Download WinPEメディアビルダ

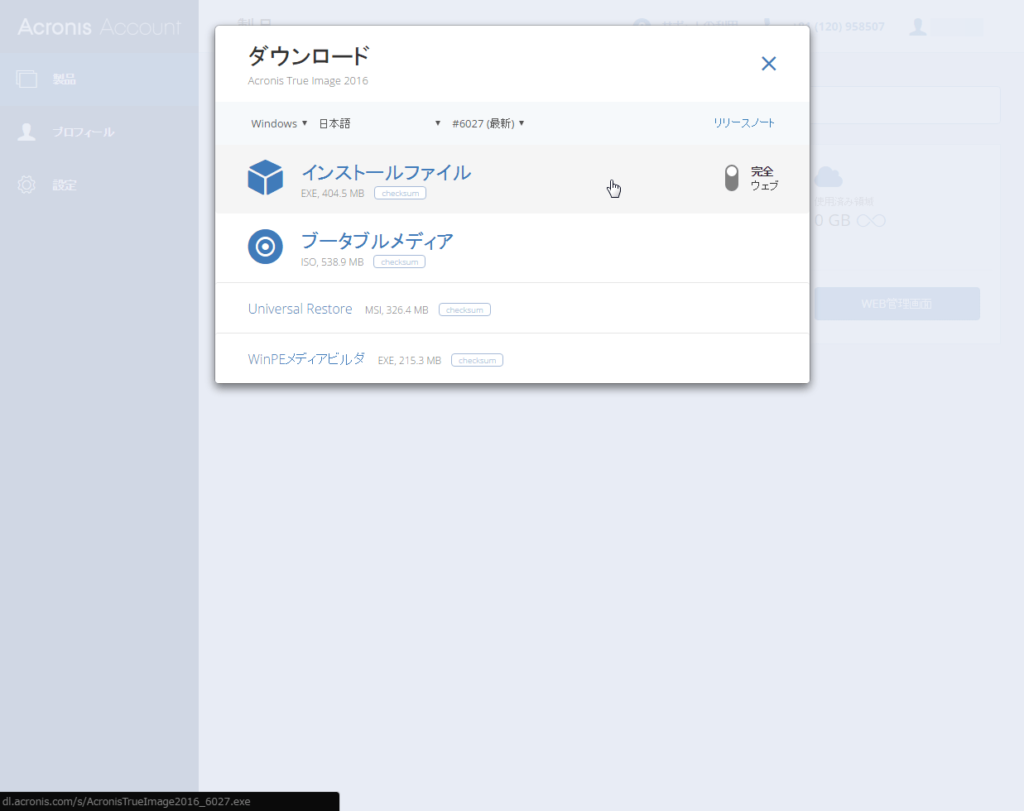306,359
